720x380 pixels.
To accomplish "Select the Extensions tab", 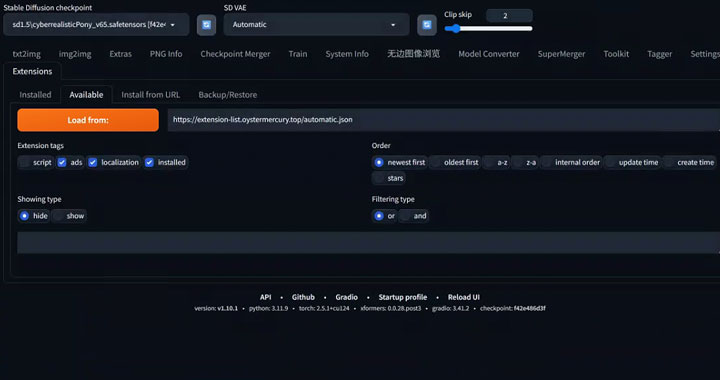I will pos(32,72).
